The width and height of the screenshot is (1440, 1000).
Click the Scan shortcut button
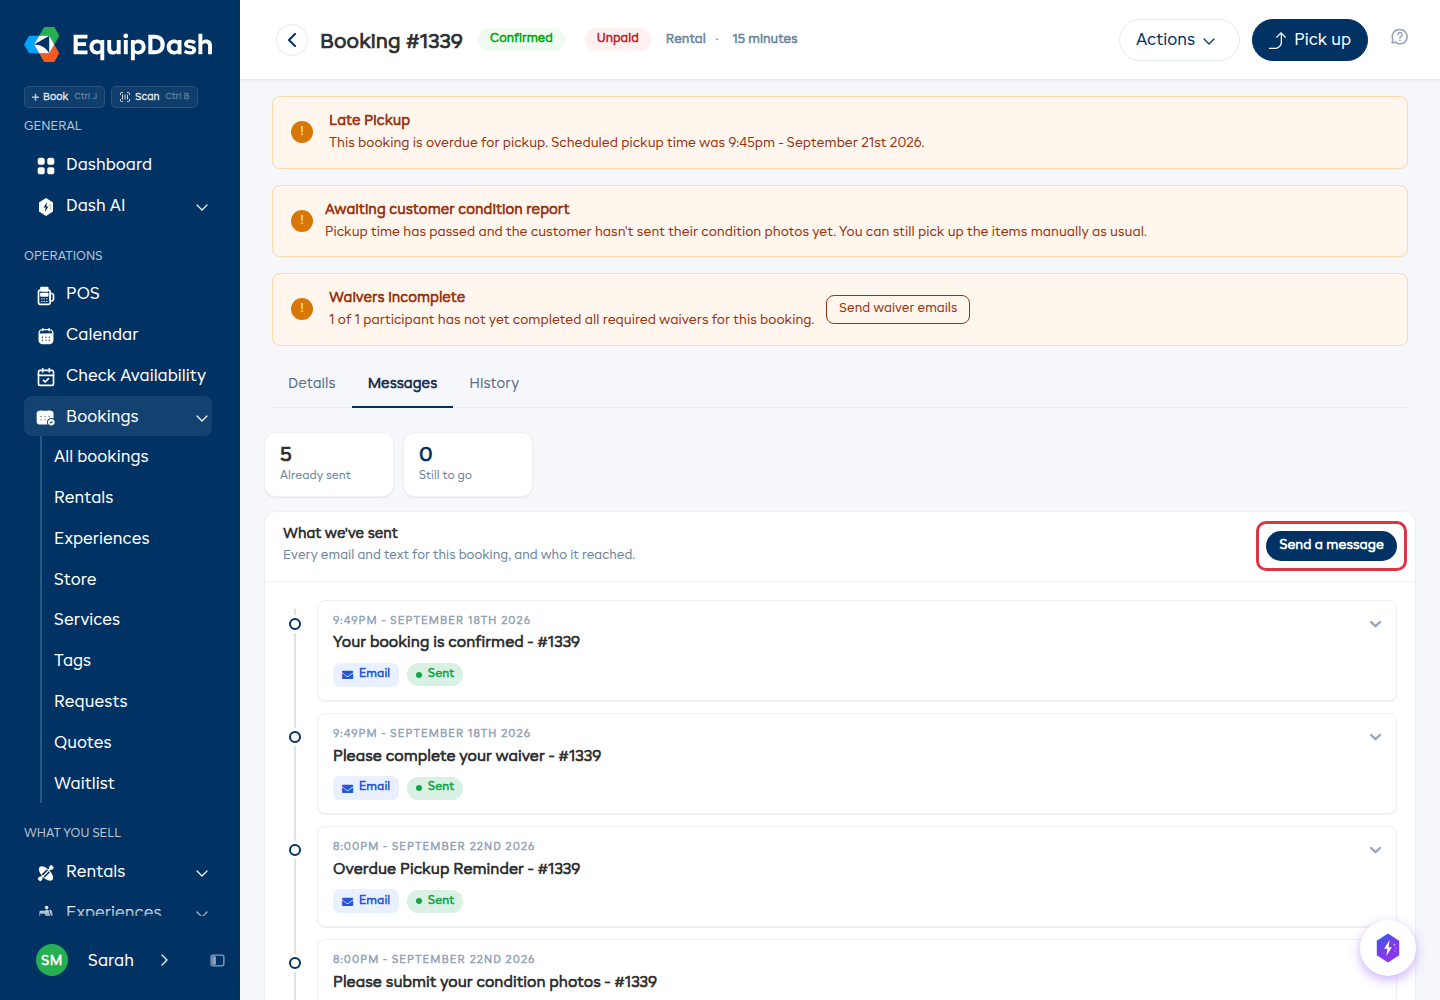click(154, 96)
